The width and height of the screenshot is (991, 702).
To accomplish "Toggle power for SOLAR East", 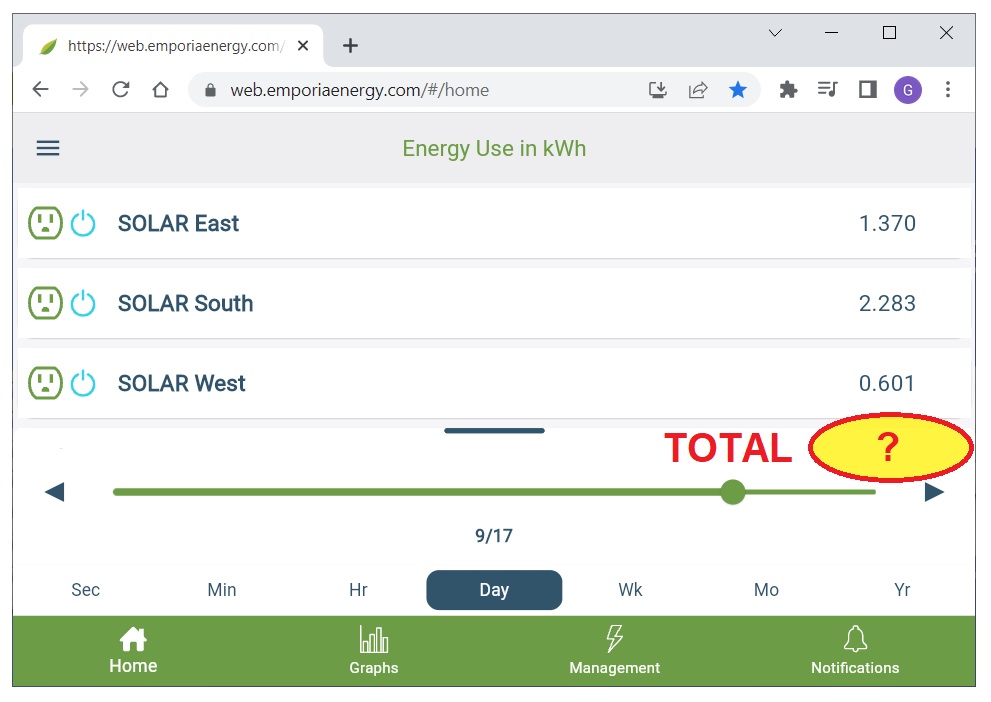I will (x=83, y=223).
